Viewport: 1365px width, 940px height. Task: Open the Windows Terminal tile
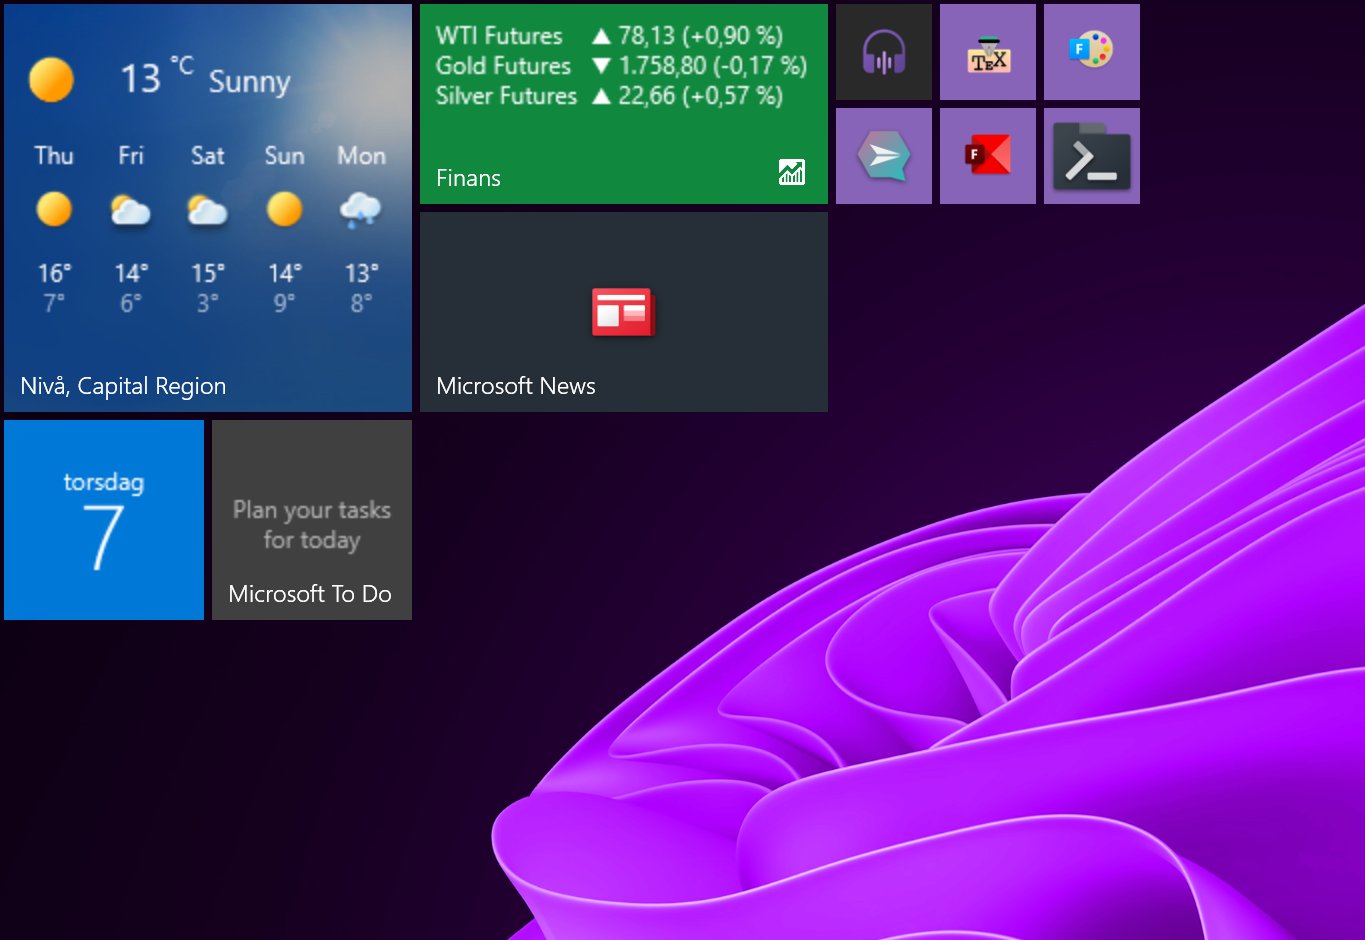tap(1091, 155)
